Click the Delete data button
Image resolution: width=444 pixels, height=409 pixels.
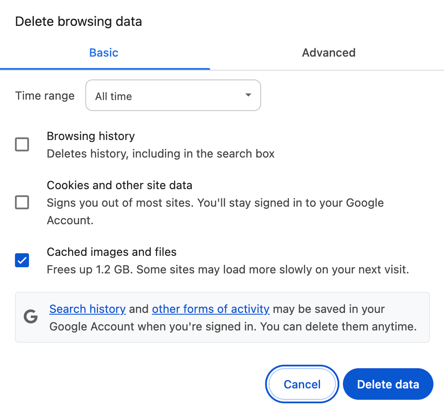coord(388,384)
